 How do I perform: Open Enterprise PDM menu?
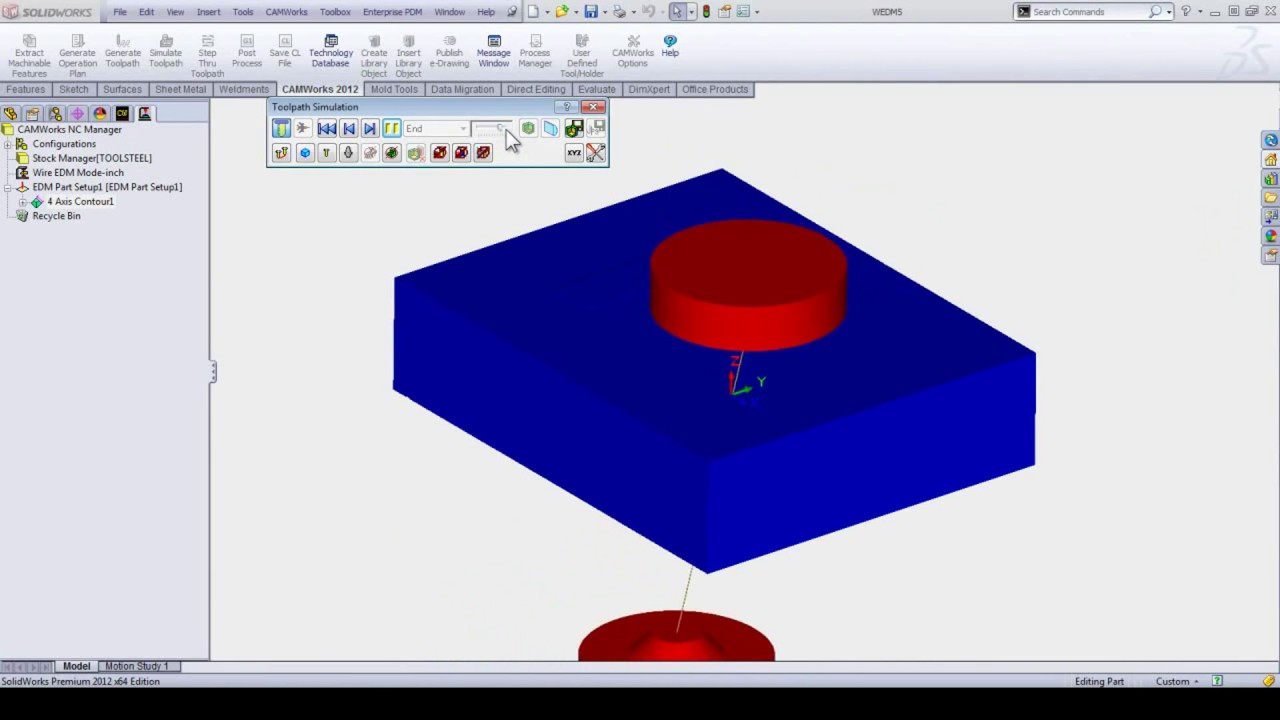coord(392,12)
